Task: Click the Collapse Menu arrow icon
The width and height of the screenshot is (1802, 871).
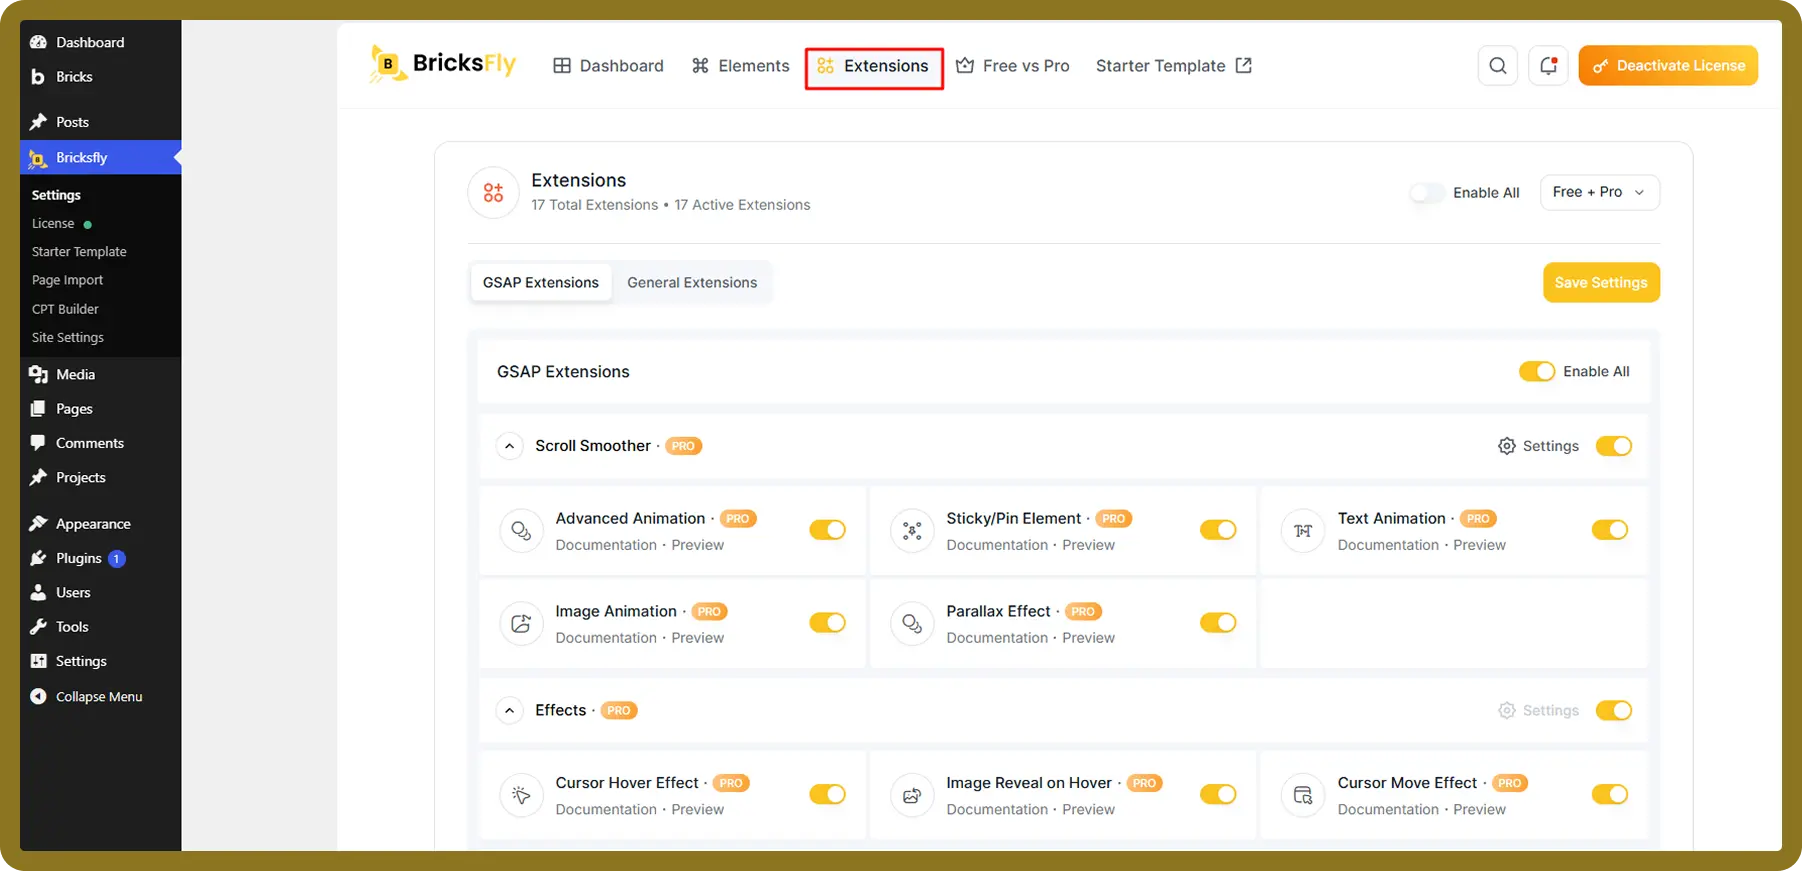Action: coord(38,697)
